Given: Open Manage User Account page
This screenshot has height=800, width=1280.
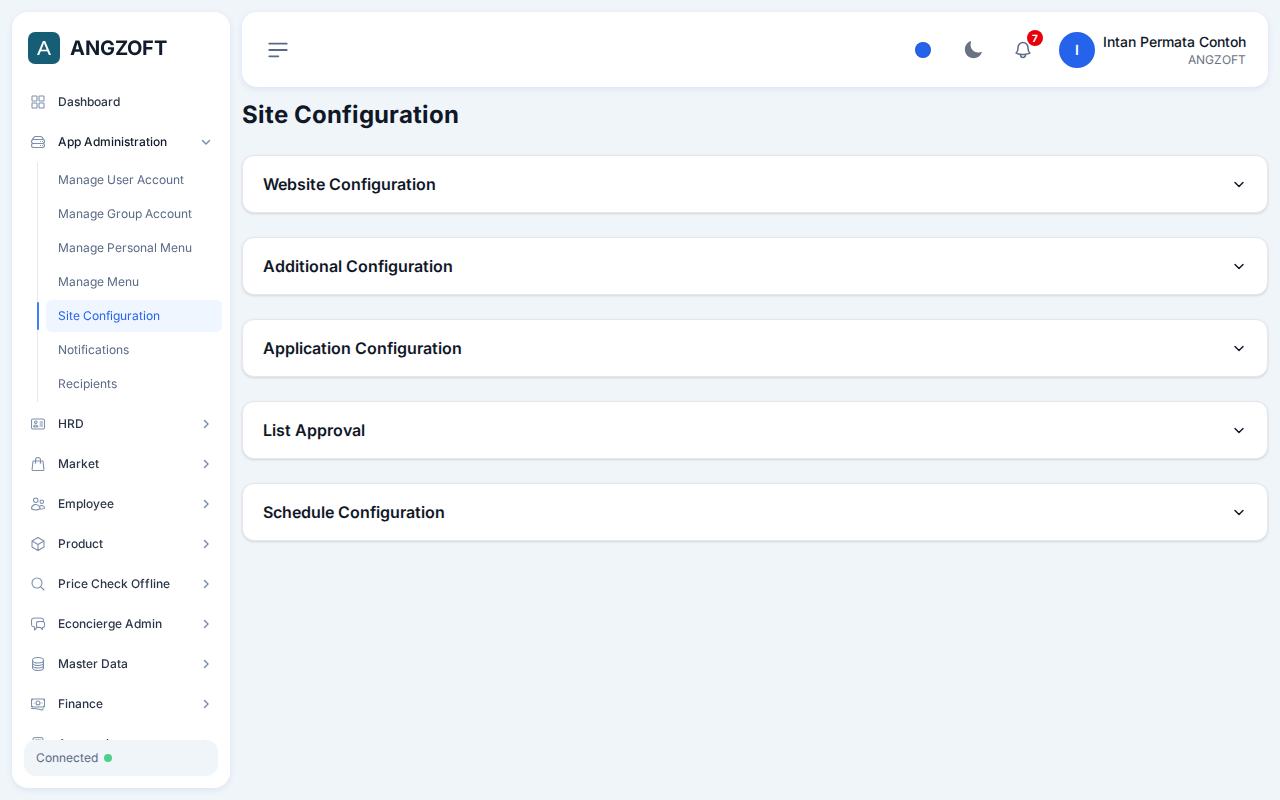Looking at the screenshot, I should (134, 180).
